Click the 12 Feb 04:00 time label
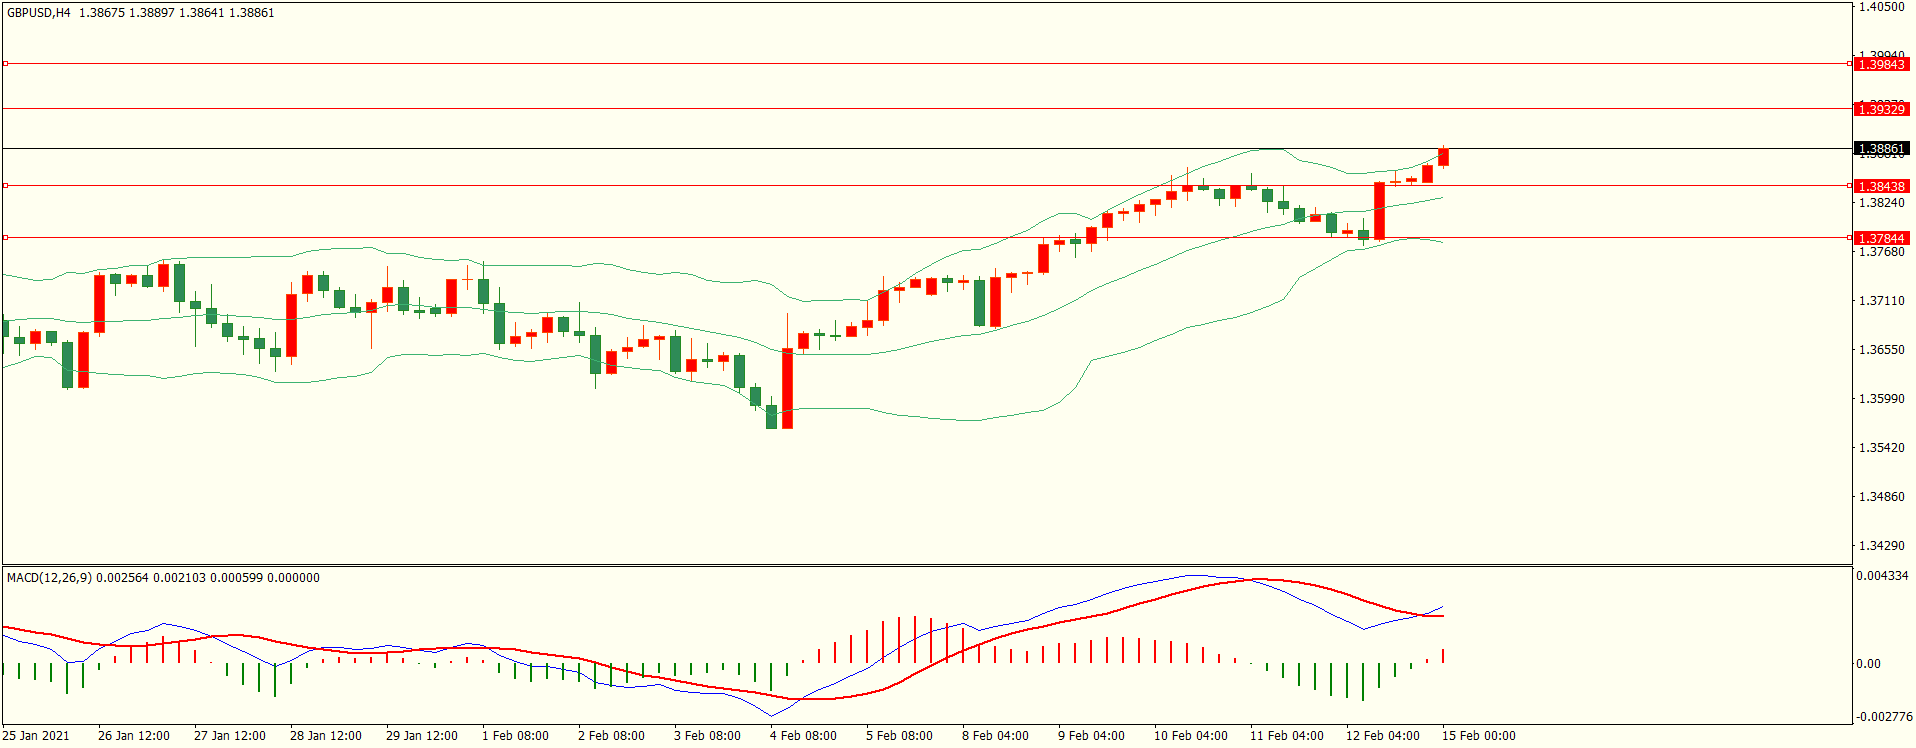Viewport: 1916px width, 748px height. pos(1383,736)
